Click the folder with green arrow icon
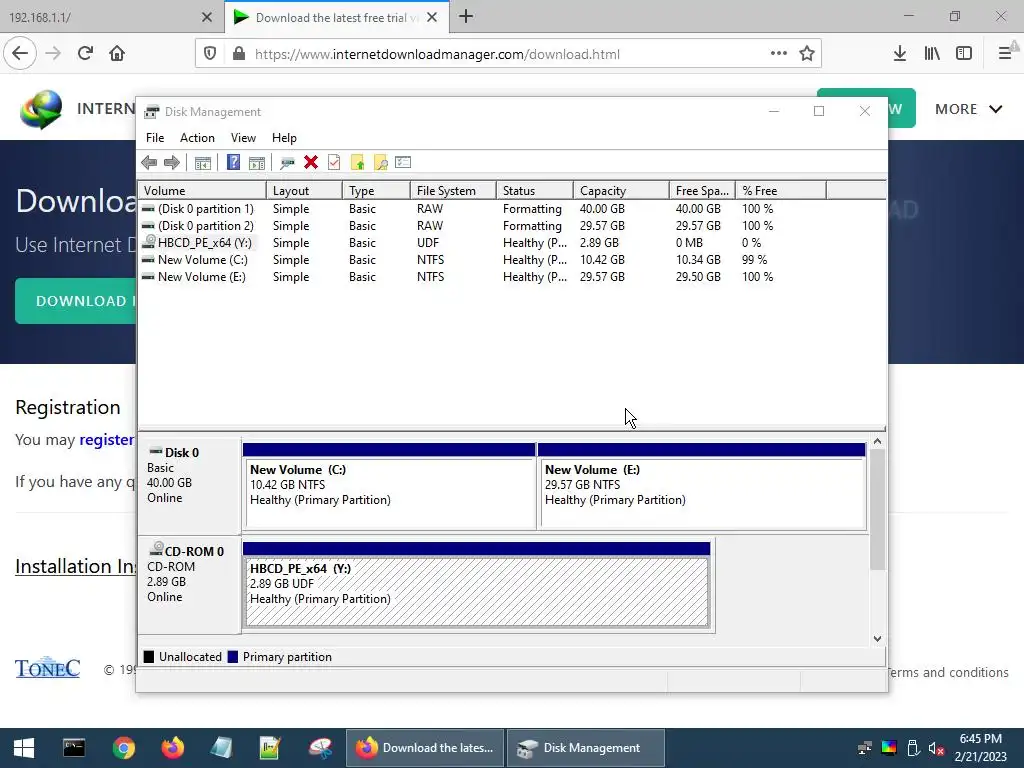This screenshot has width=1024, height=768. pyautogui.click(x=357, y=163)
